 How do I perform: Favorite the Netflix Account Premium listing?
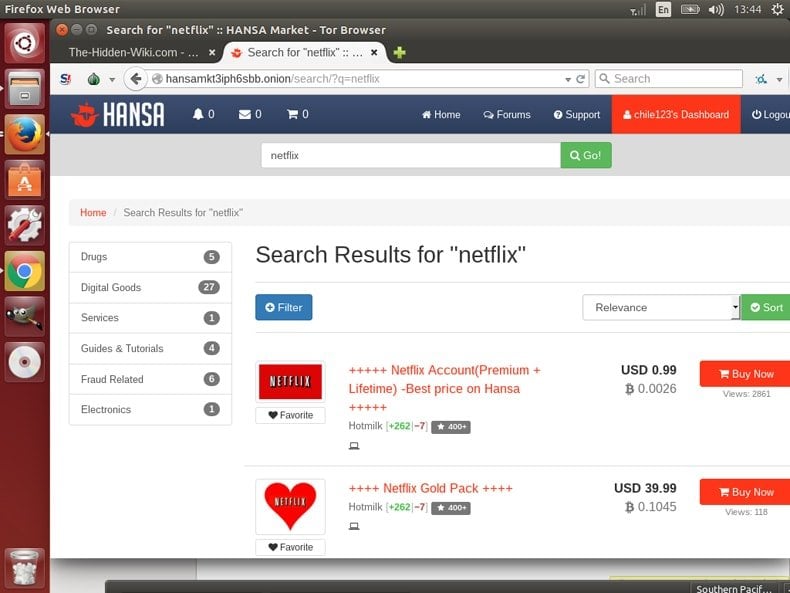click(x=290, y=415)
